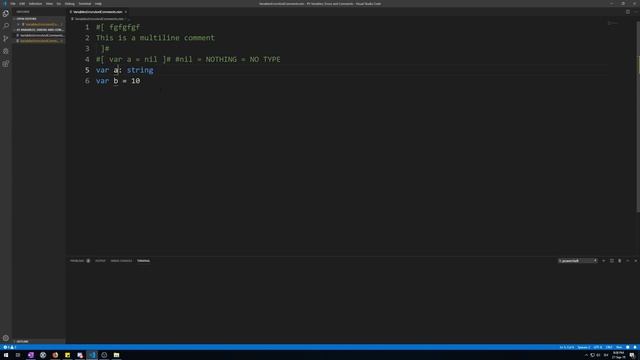Click feedback smiley in status bar
Screen dimensions: 640x360
pos(628,347)
